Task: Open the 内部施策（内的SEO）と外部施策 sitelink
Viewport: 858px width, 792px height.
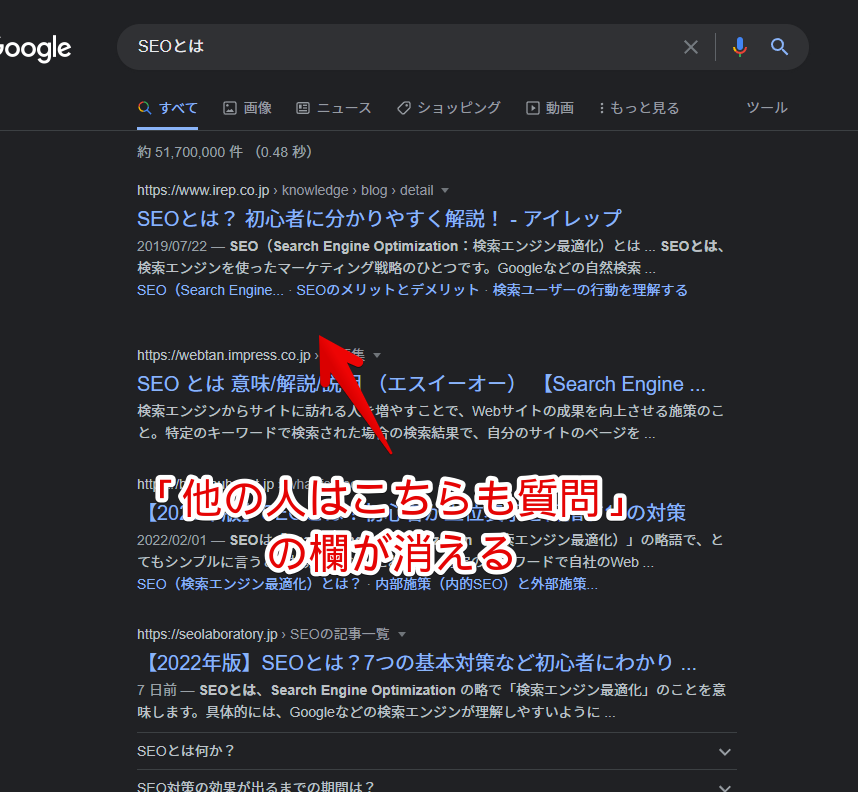Action: pyautogui.click(x=486, y=584)
